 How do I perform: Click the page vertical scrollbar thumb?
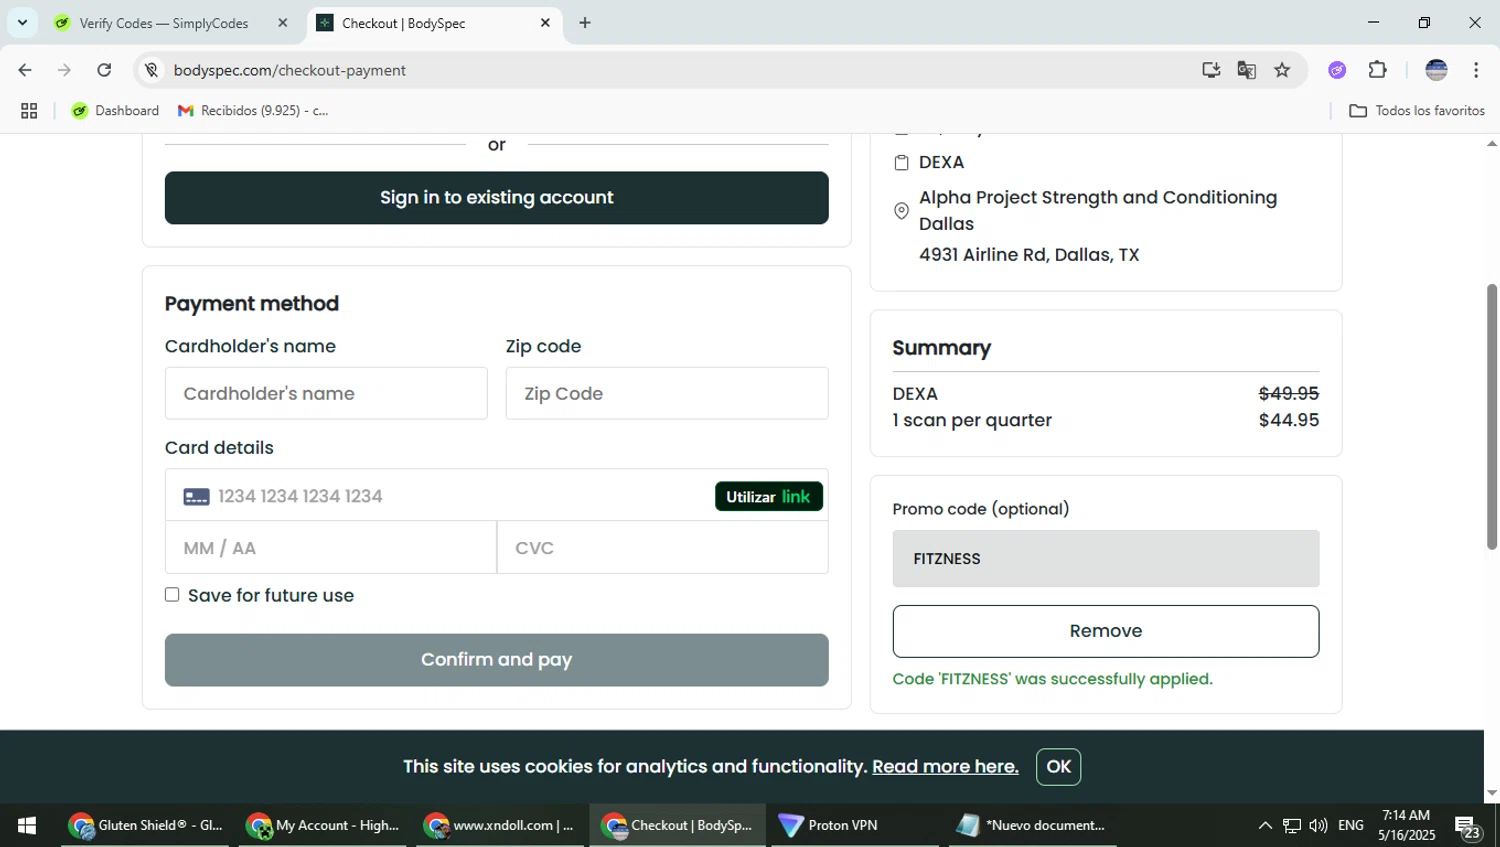point(1491,415)
